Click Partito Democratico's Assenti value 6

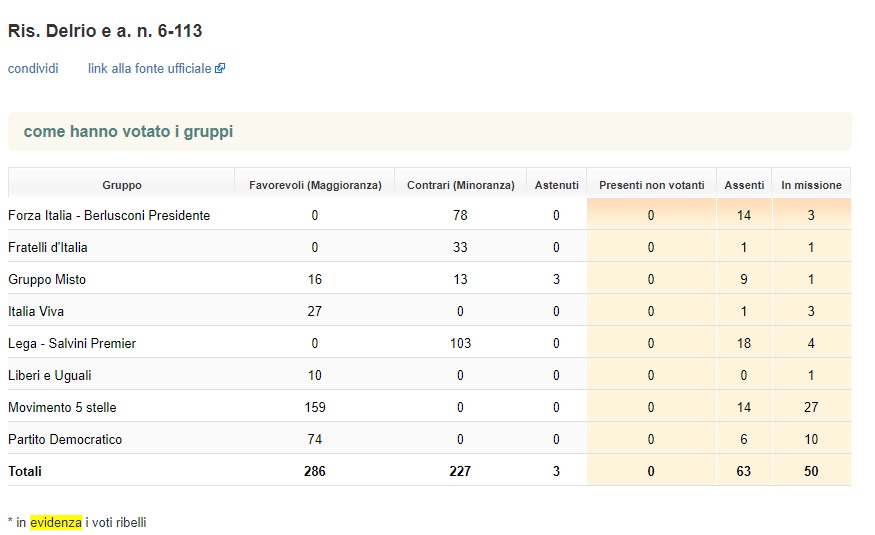[x=744, y=440]
